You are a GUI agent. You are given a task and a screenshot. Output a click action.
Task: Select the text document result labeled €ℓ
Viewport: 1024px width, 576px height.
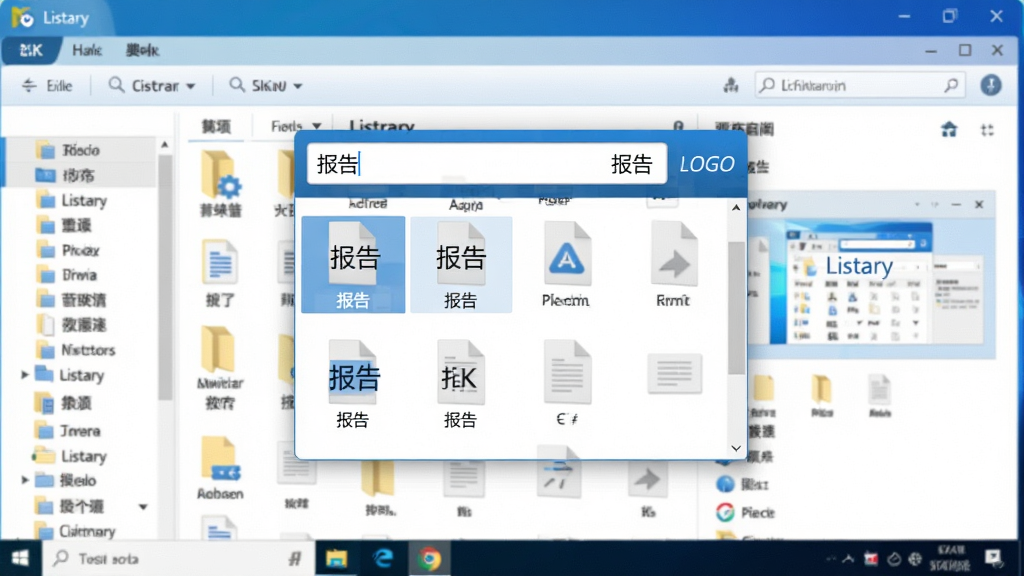coord(567,384)
